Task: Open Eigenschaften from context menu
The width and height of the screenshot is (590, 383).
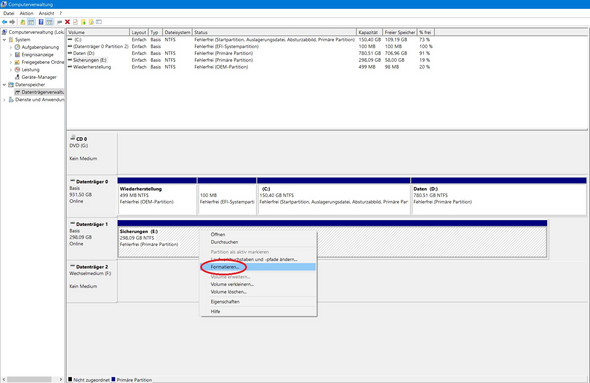Action: [x=258, y=301]
